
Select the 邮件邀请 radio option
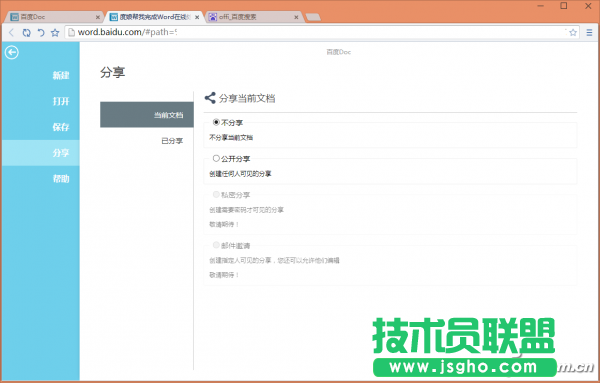(216, 245)
